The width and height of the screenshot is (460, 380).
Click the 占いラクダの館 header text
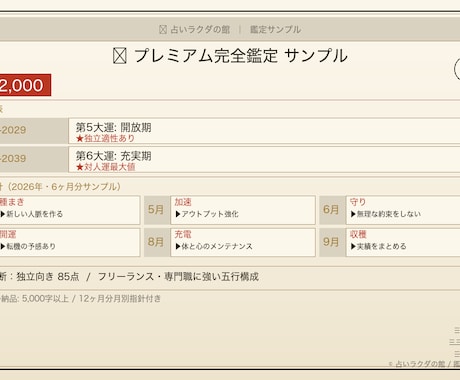click(200, 30)
